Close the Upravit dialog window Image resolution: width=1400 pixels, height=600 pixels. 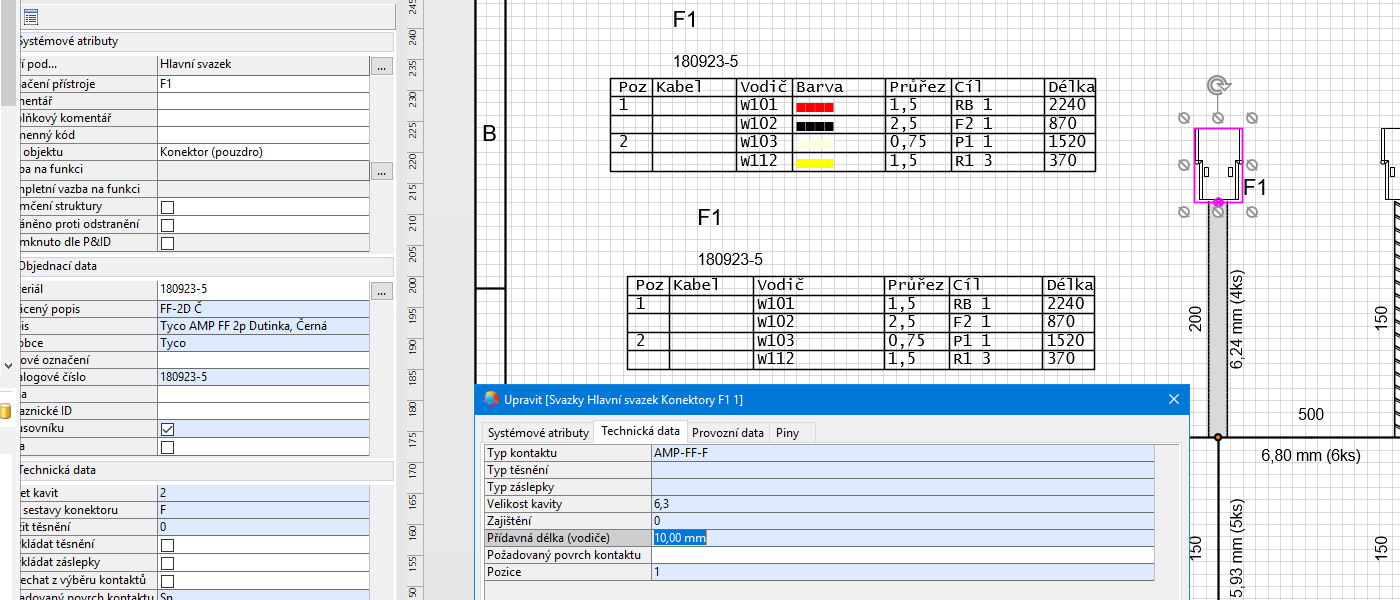pyautogui.click(x=1174, y=399)
